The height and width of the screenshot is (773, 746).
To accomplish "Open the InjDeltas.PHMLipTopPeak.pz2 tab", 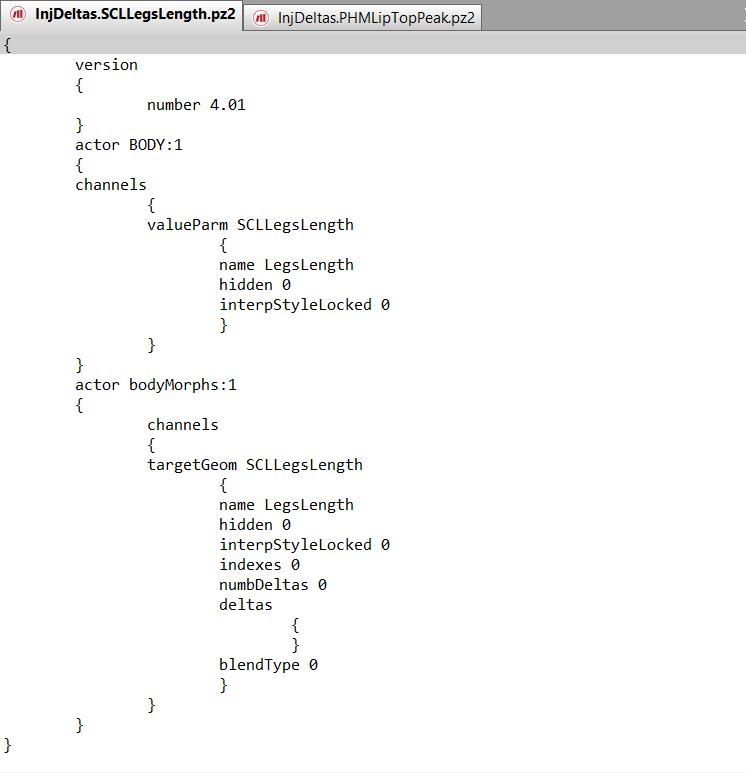I will [362, 18].
